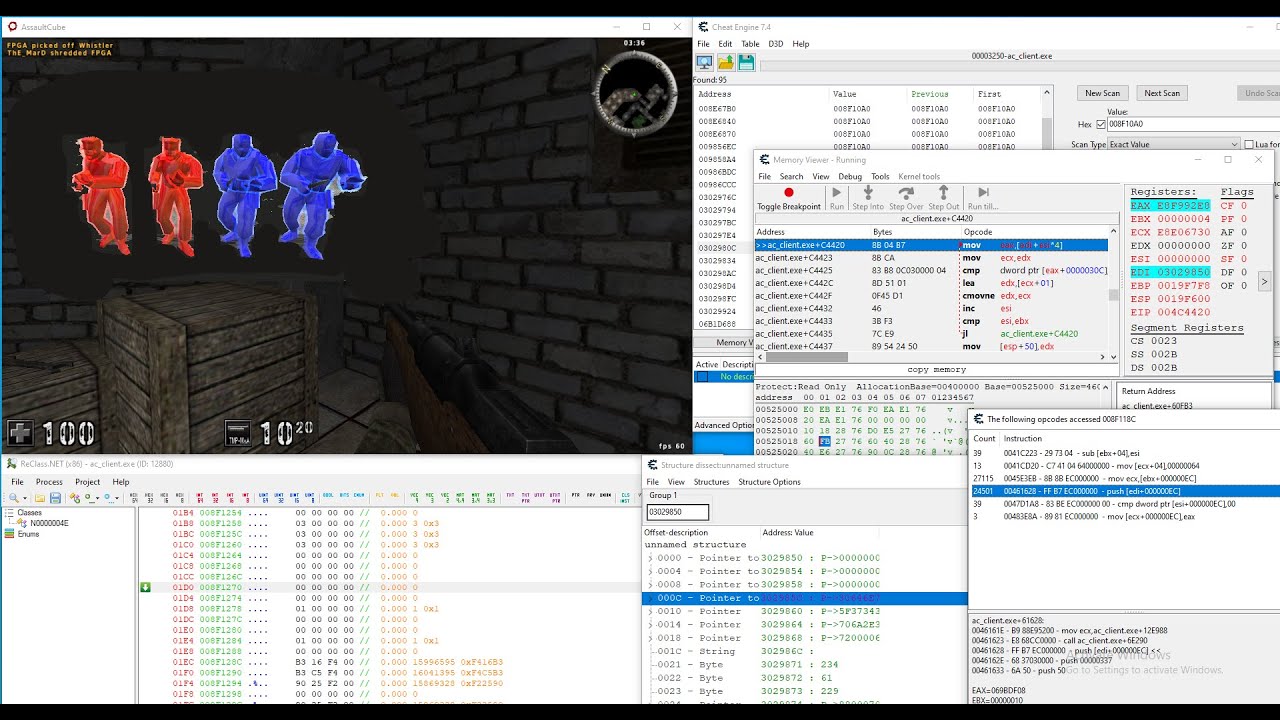Image resolution: width=1280 pixels, height=720 pixels.
Task: Click Run till in Memory Viewer
Action: coord(983,198)
